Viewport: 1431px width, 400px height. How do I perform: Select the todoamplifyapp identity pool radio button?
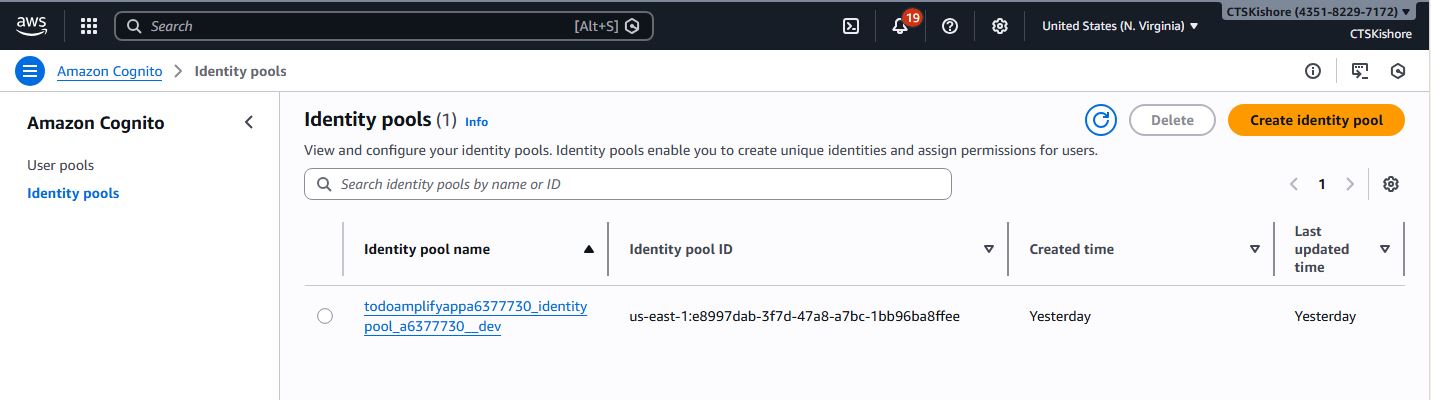[325, 316]
